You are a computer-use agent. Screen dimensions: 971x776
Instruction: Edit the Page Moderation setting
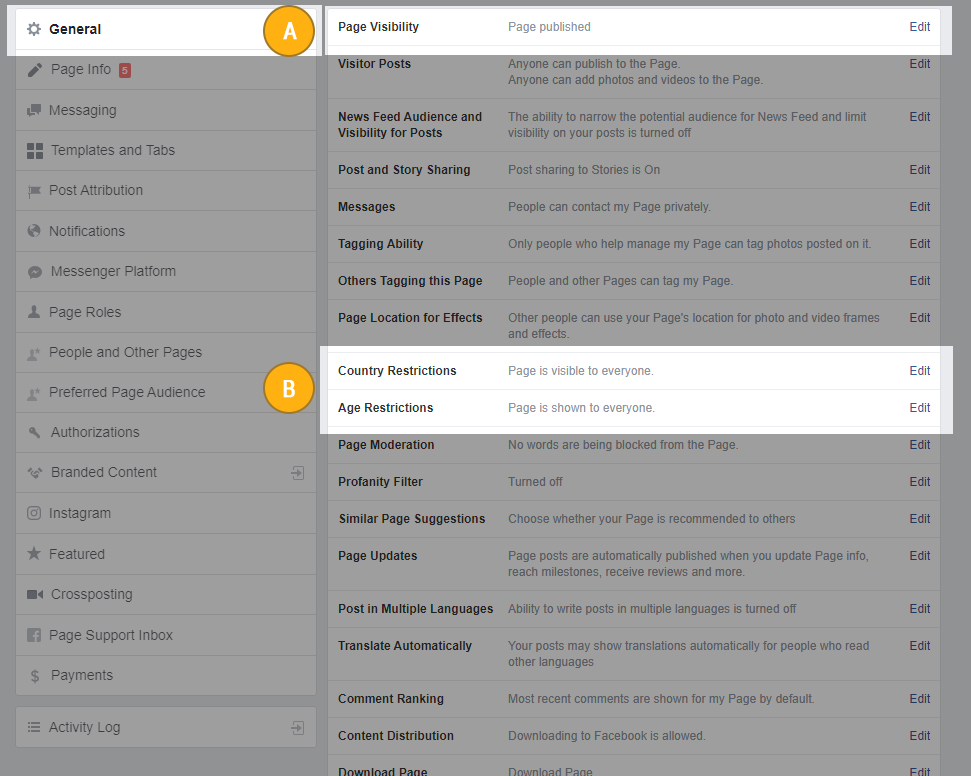tap(920, 445)
